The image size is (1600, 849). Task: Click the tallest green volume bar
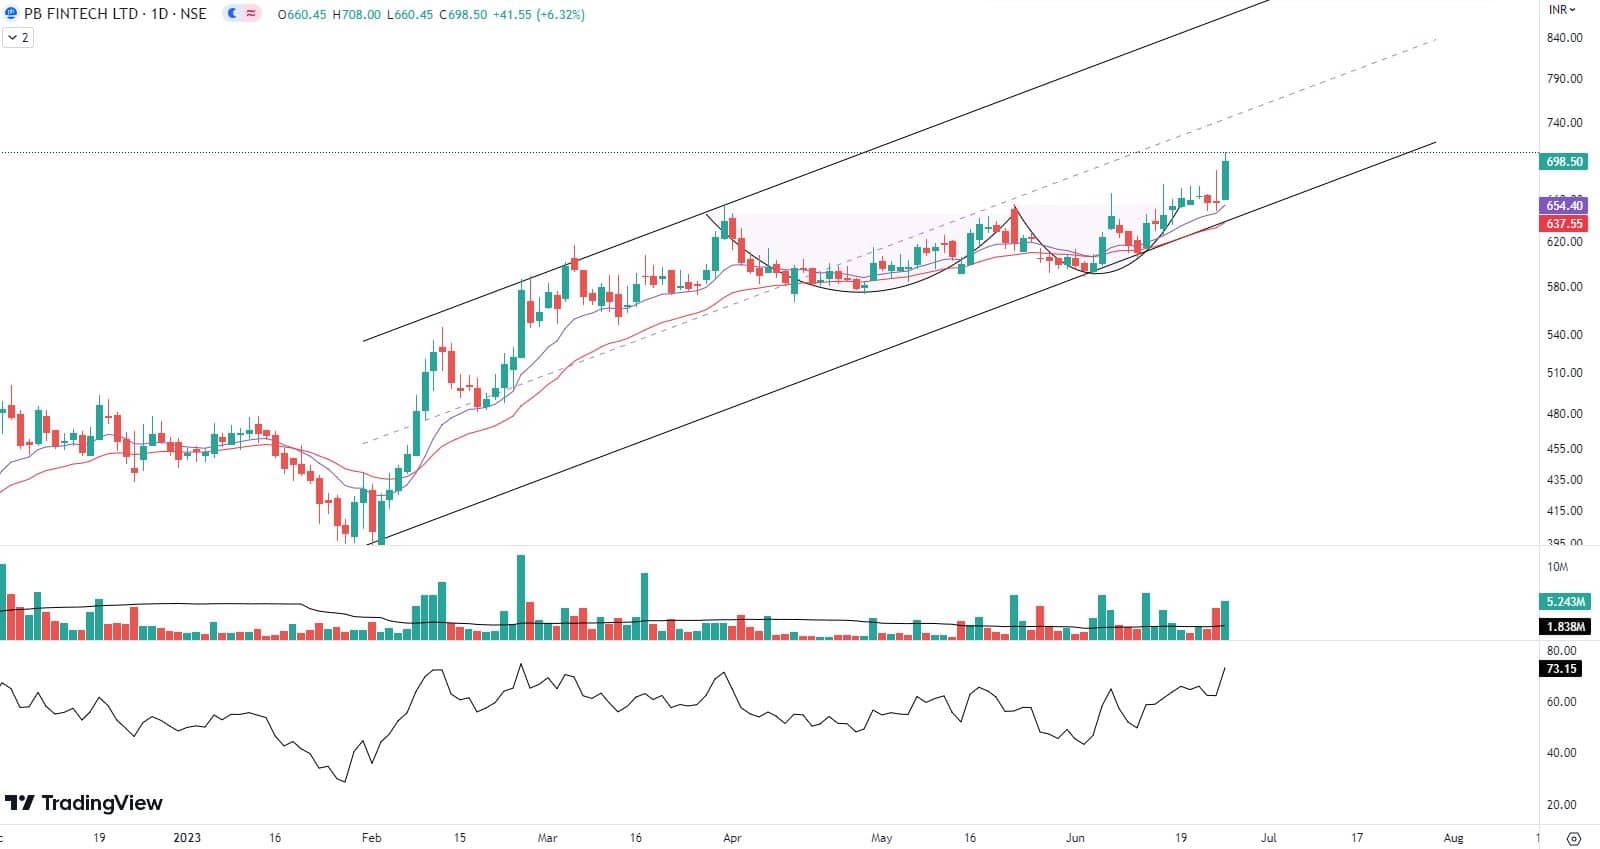[520, 596]
